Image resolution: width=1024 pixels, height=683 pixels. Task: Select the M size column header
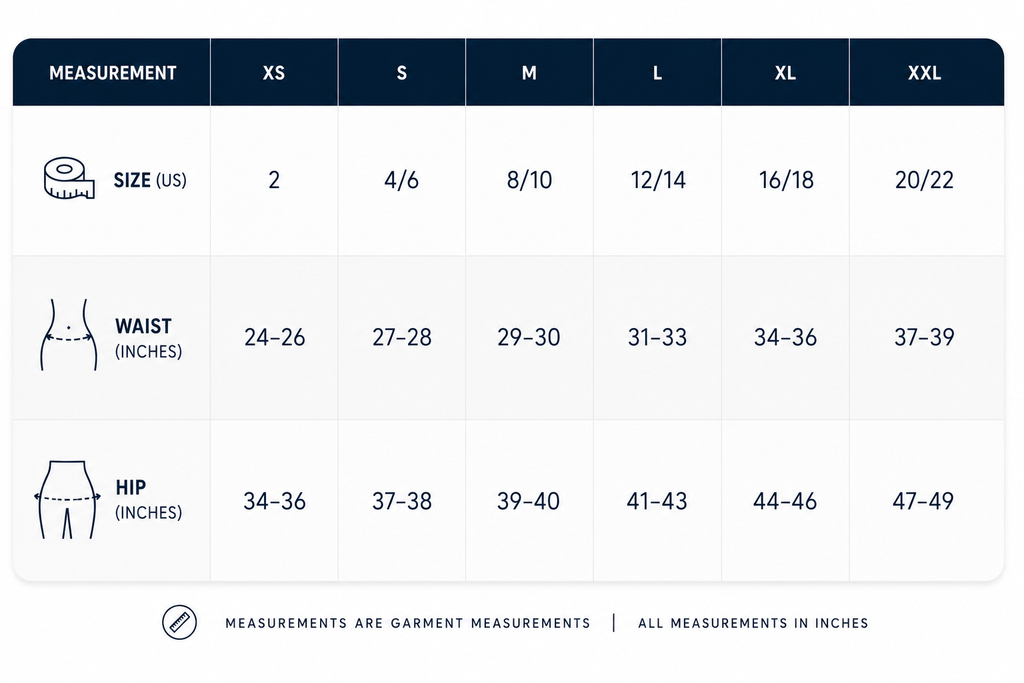tap(530, 72)
